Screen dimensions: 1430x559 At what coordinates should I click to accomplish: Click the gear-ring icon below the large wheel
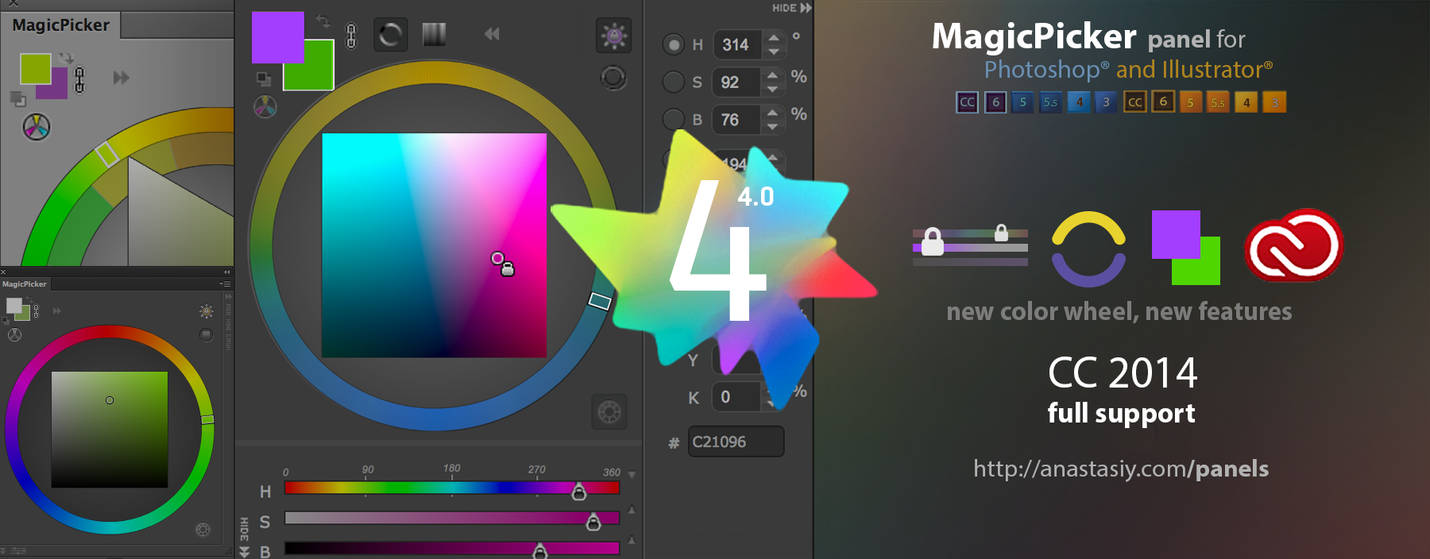[609, 411]
